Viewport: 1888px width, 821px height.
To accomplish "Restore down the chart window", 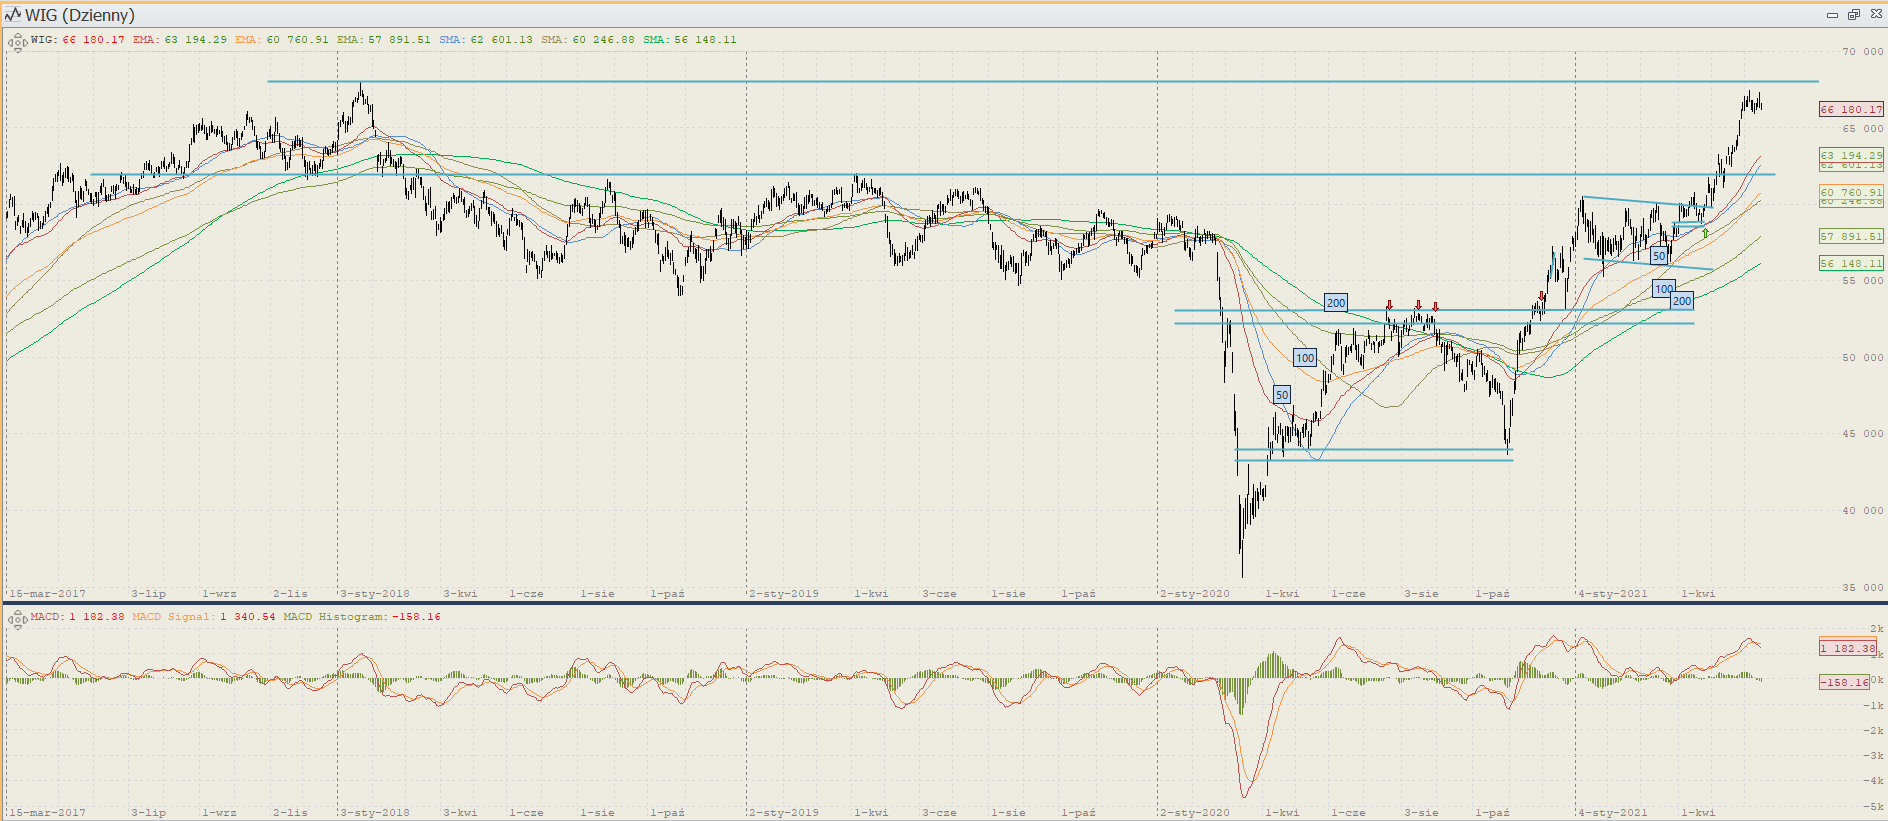I will tap(1853, 15).
